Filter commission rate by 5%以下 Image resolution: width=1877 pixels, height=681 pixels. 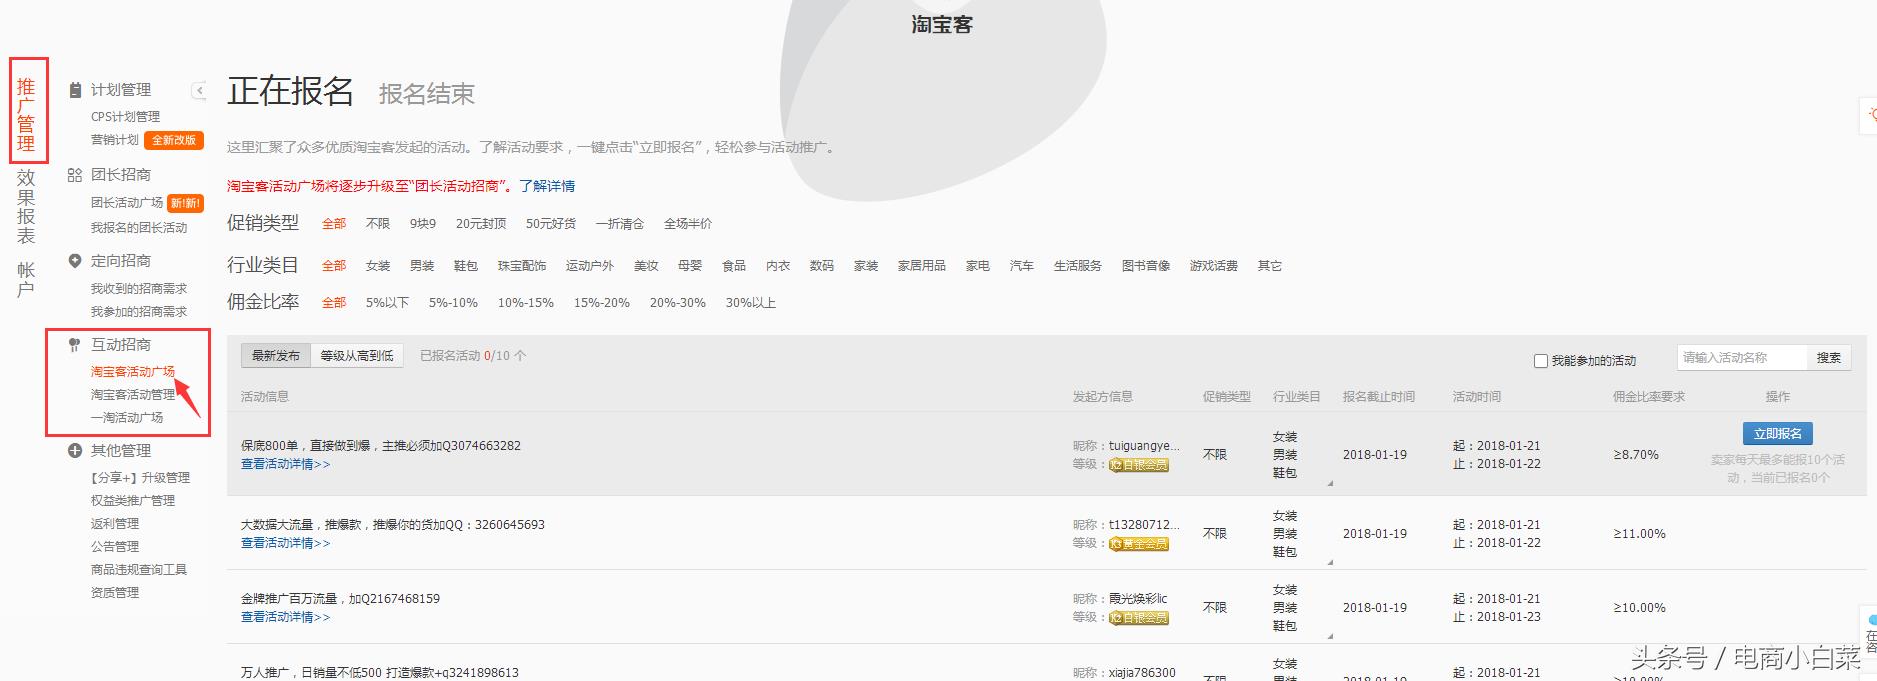tap(387, 303)
